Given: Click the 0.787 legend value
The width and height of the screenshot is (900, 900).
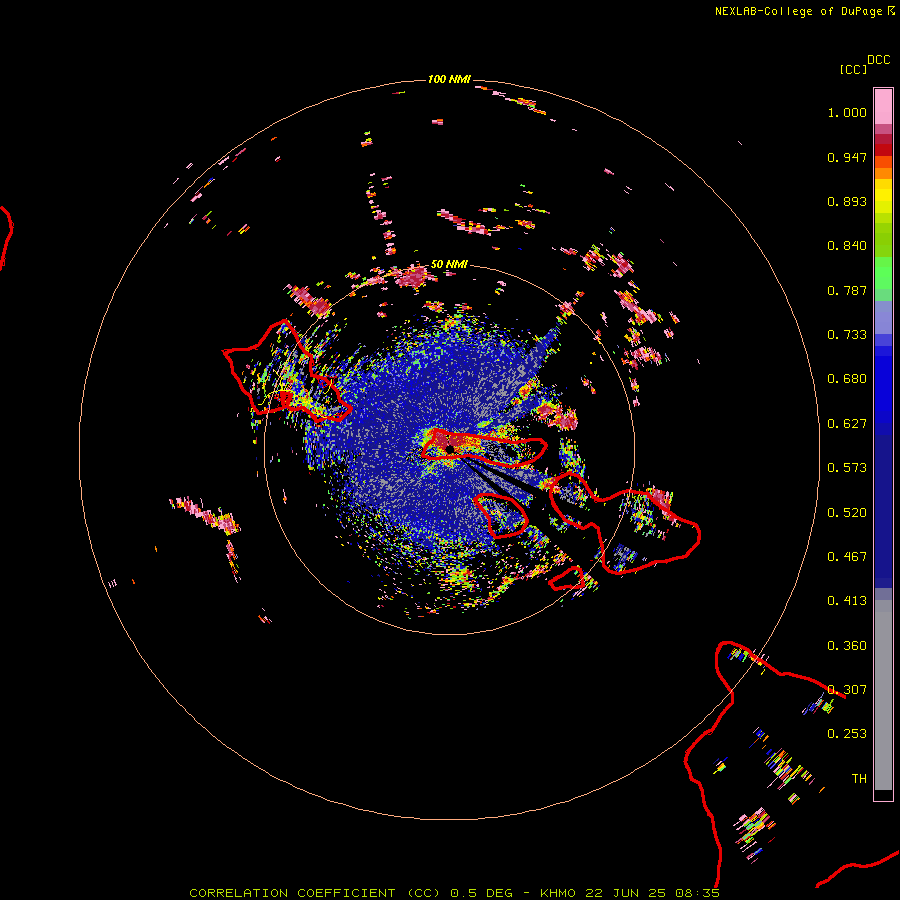Looking at the screenshot, I should 847,290.
